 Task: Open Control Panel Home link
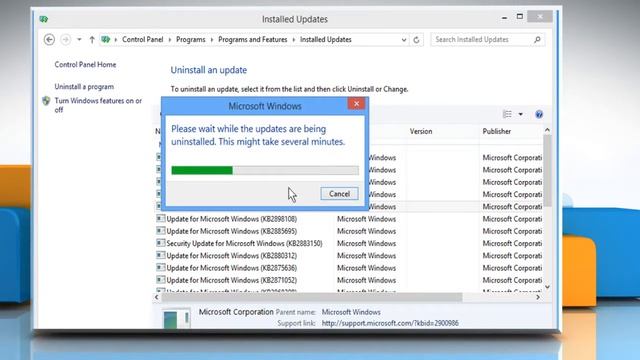(85, 64)
